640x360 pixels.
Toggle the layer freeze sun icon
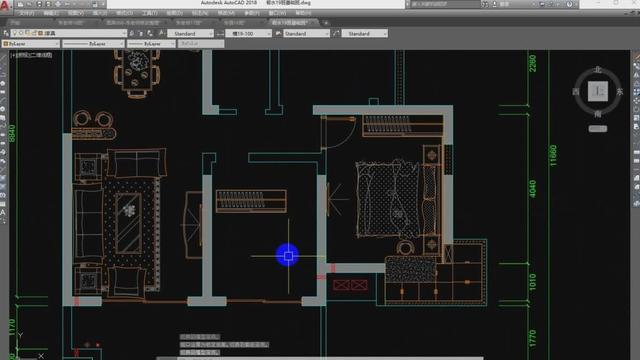pos(22,33)
